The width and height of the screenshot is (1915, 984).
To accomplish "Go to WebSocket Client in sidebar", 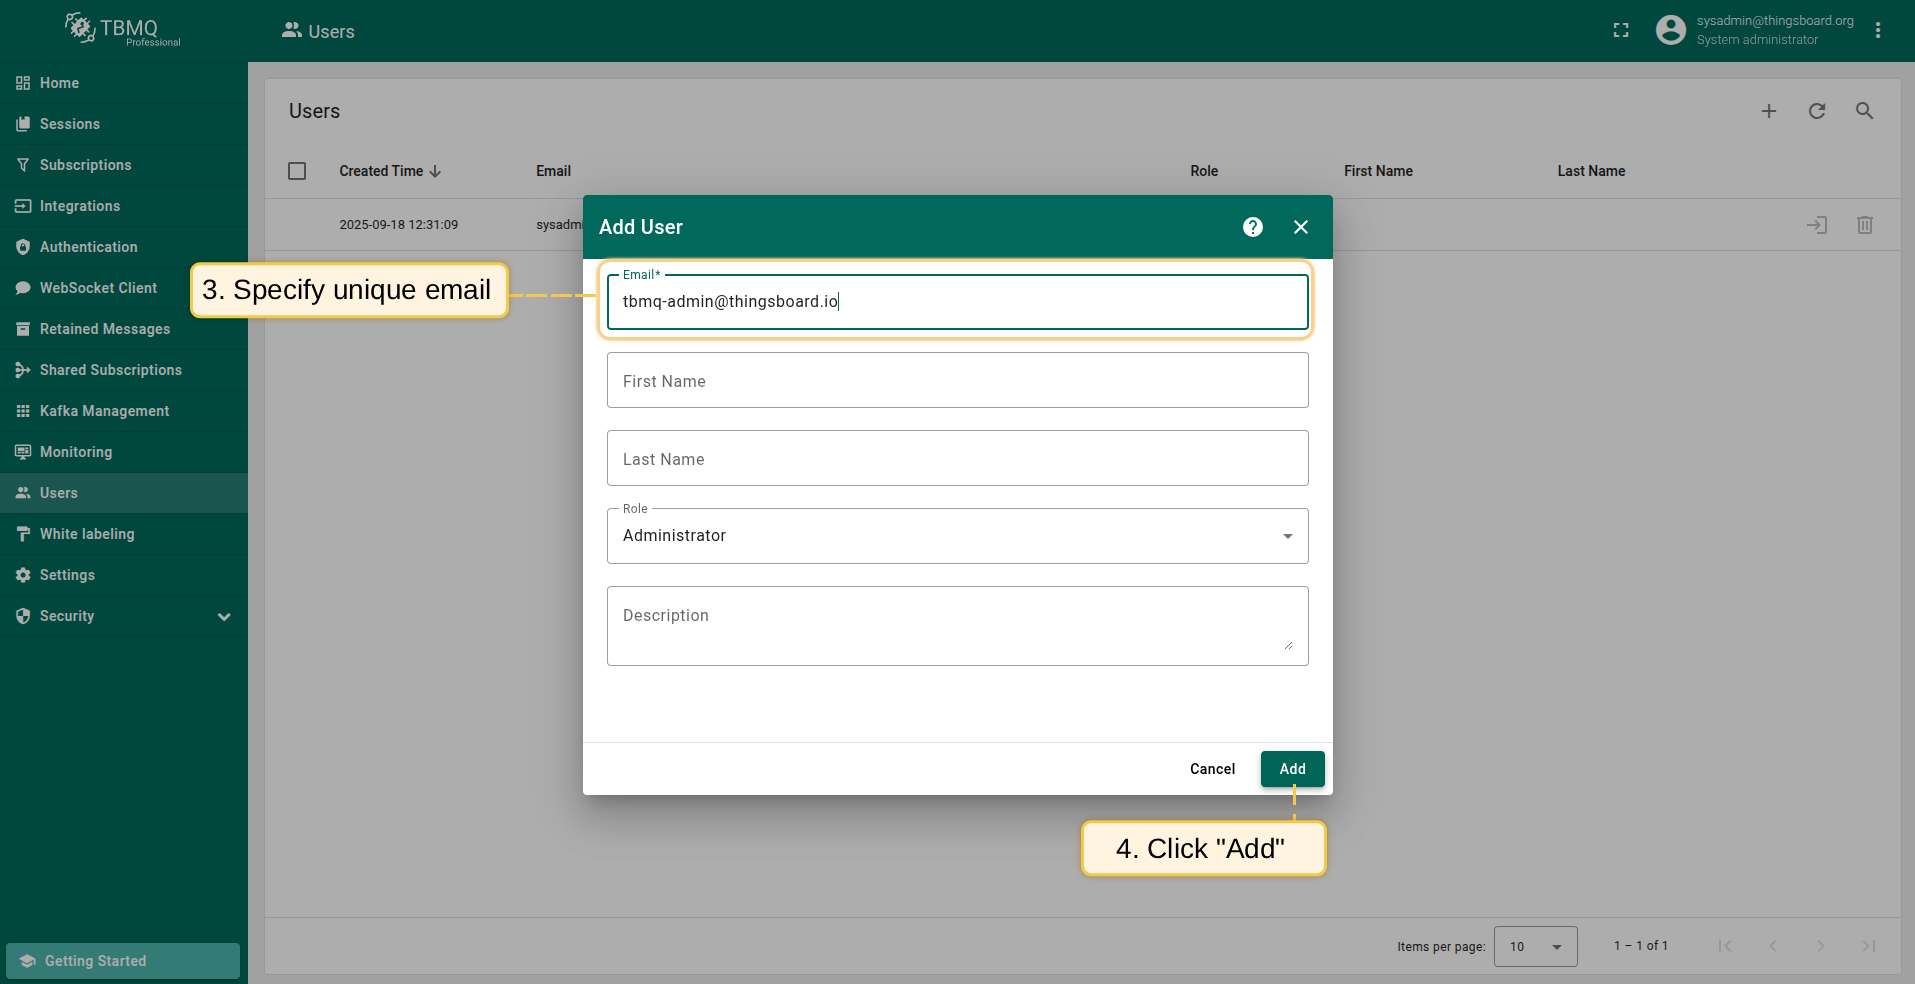I will pos(98,288).
